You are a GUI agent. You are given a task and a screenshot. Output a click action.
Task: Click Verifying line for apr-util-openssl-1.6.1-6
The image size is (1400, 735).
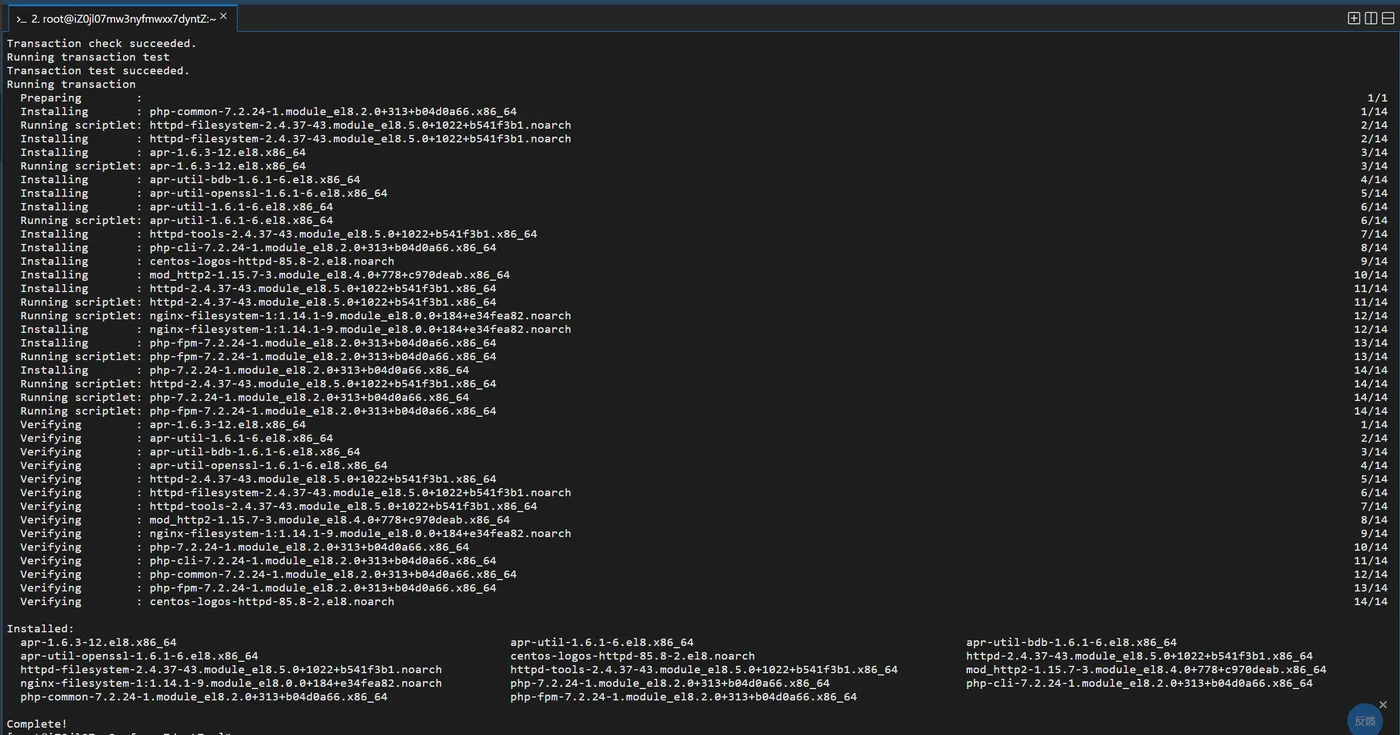[204, 465]
